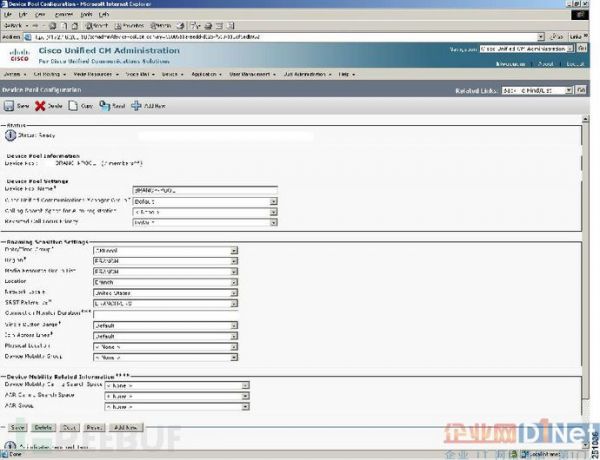Open Device Mobility Calling Search Space dropdown
Image resolution: width=600 pixels, height=460 pixels.
tap(177, 385)
